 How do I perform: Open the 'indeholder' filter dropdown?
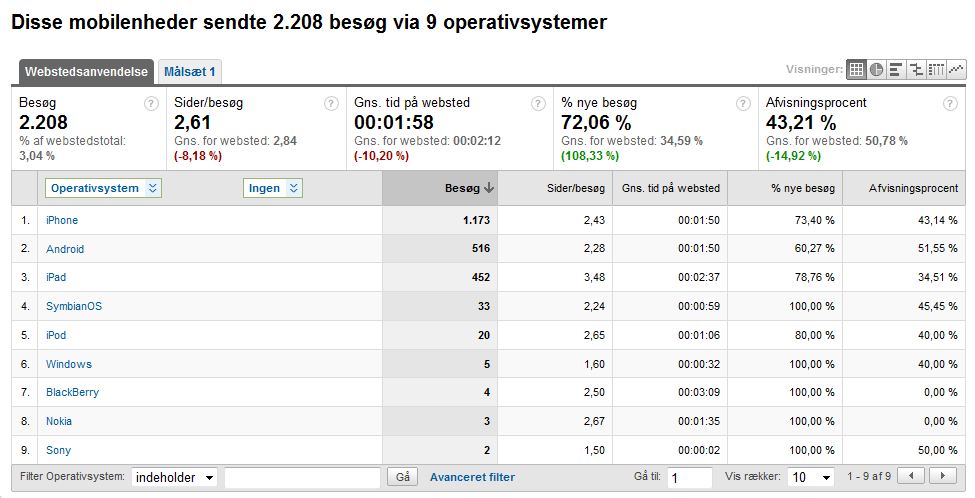coord(175,478)
